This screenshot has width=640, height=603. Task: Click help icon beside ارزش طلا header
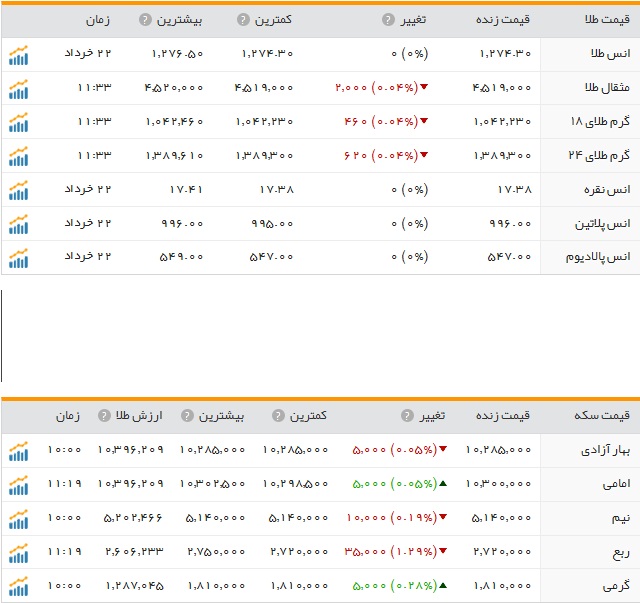[104, 416]
